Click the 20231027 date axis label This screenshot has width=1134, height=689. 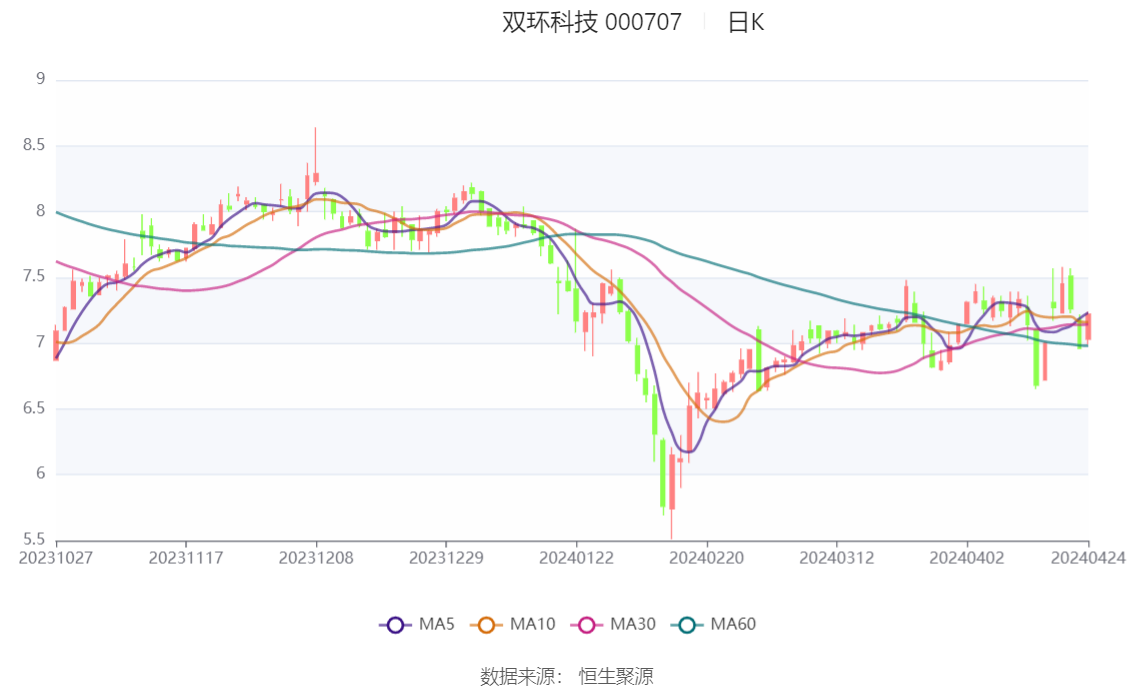56,557
